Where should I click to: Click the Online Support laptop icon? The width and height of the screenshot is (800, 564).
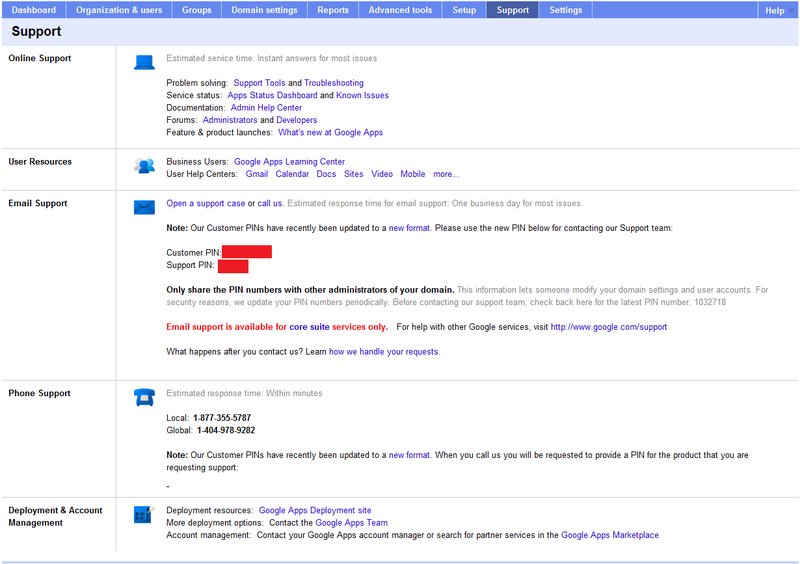pos(144,62)
